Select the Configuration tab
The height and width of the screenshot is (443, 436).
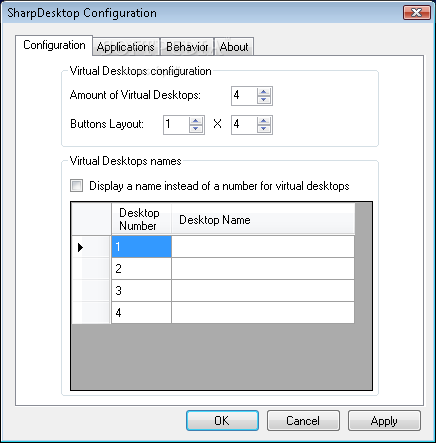pos(54,45)
